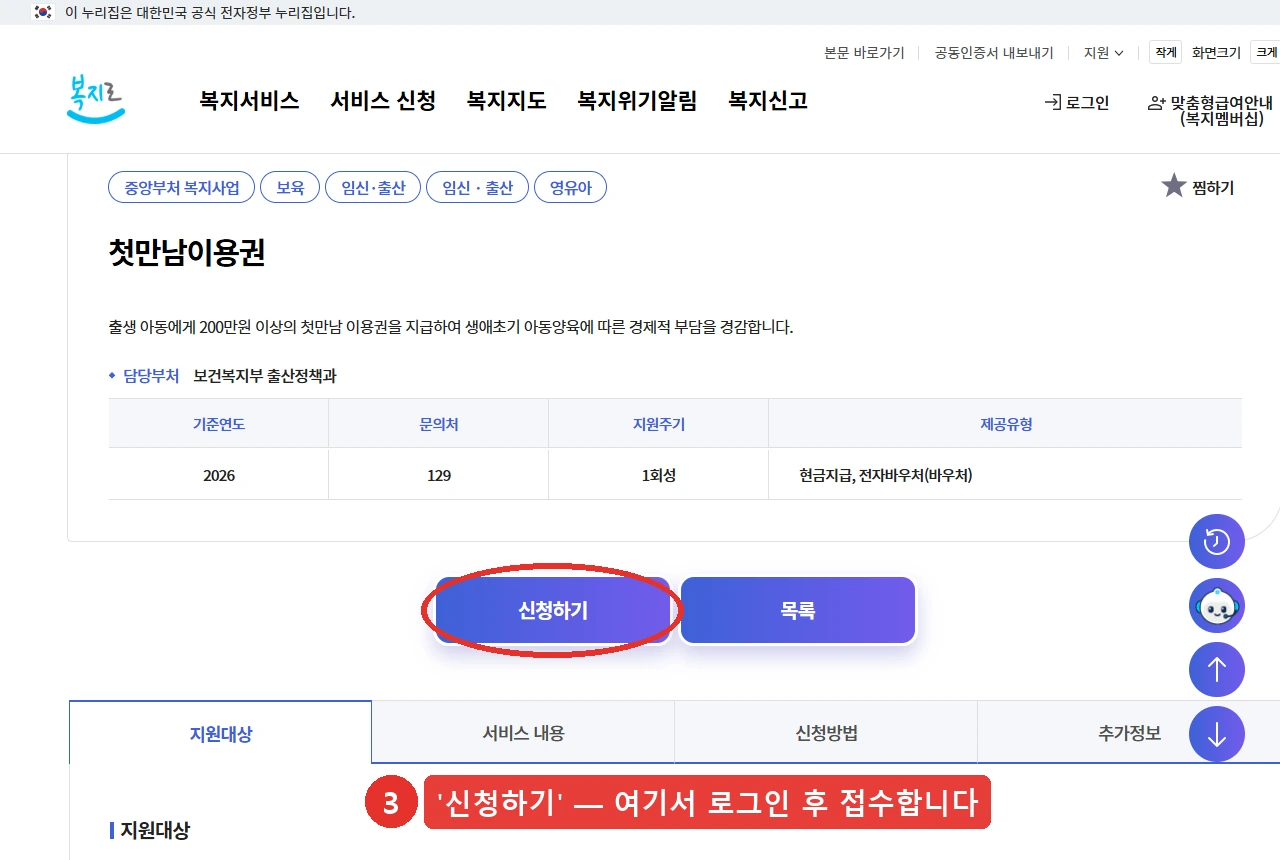Image resolution: width=1280 pixels, height=860 pixels.
Task: Click the 첫만남이용권 title text
Action: pos(187,253)
